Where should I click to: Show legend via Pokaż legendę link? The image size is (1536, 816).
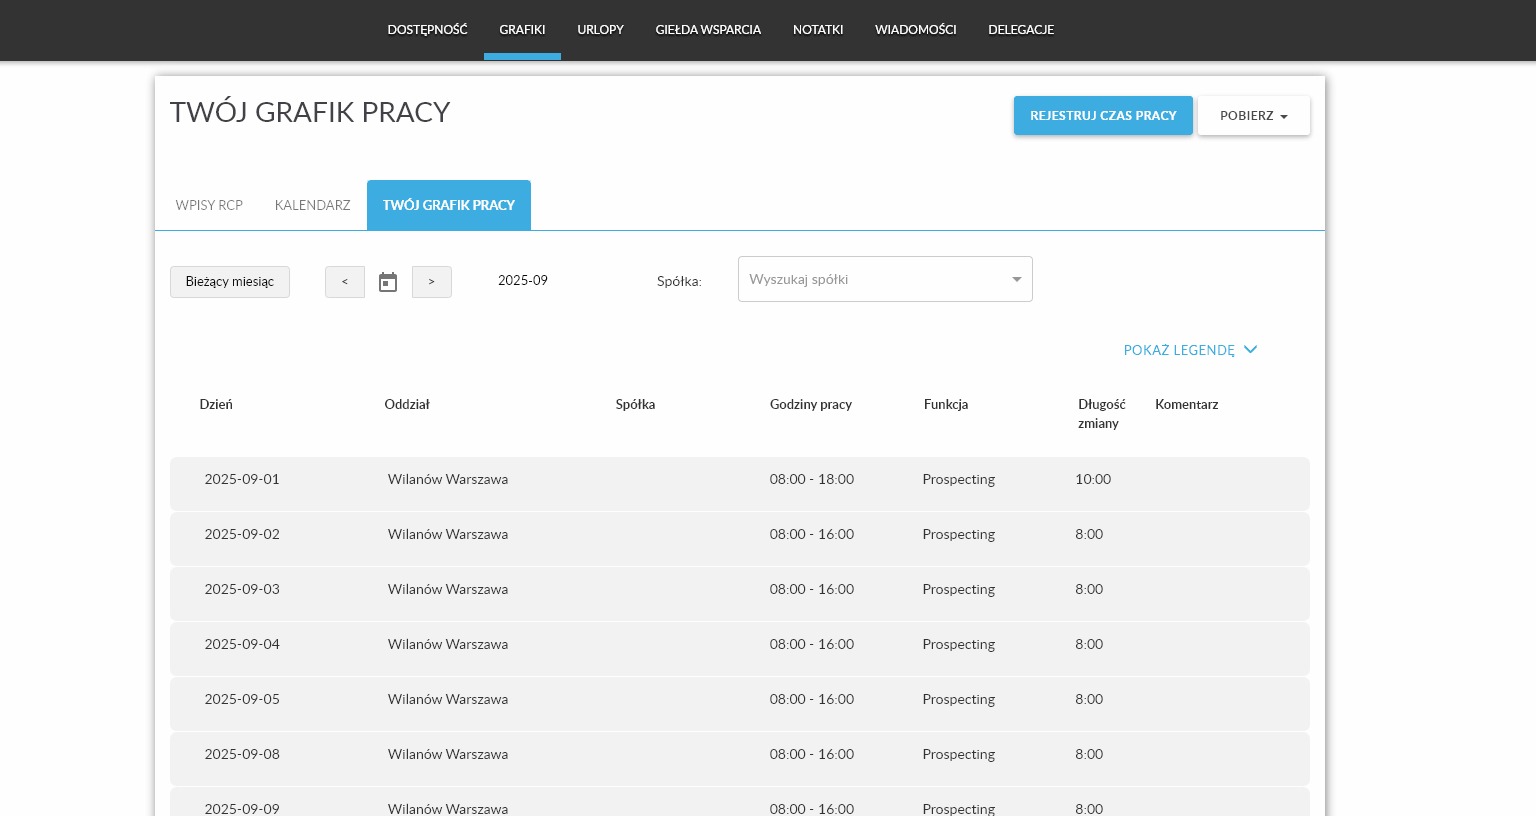[1178, 350]
